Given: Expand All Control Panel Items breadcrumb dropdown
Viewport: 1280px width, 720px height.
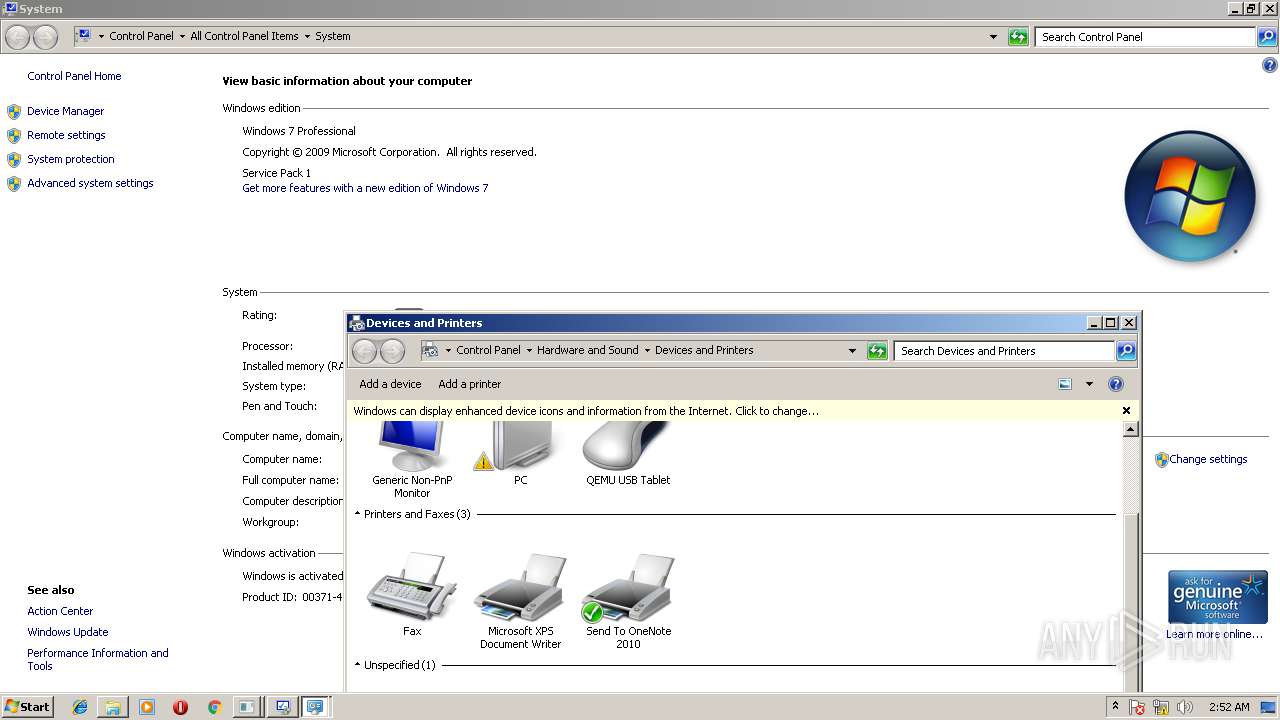Looking at the screenshot, I should coord(307,36).
